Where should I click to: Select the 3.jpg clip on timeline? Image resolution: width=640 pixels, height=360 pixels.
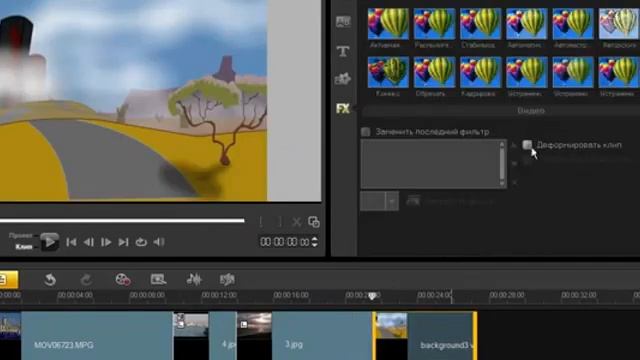click(322, 336)
